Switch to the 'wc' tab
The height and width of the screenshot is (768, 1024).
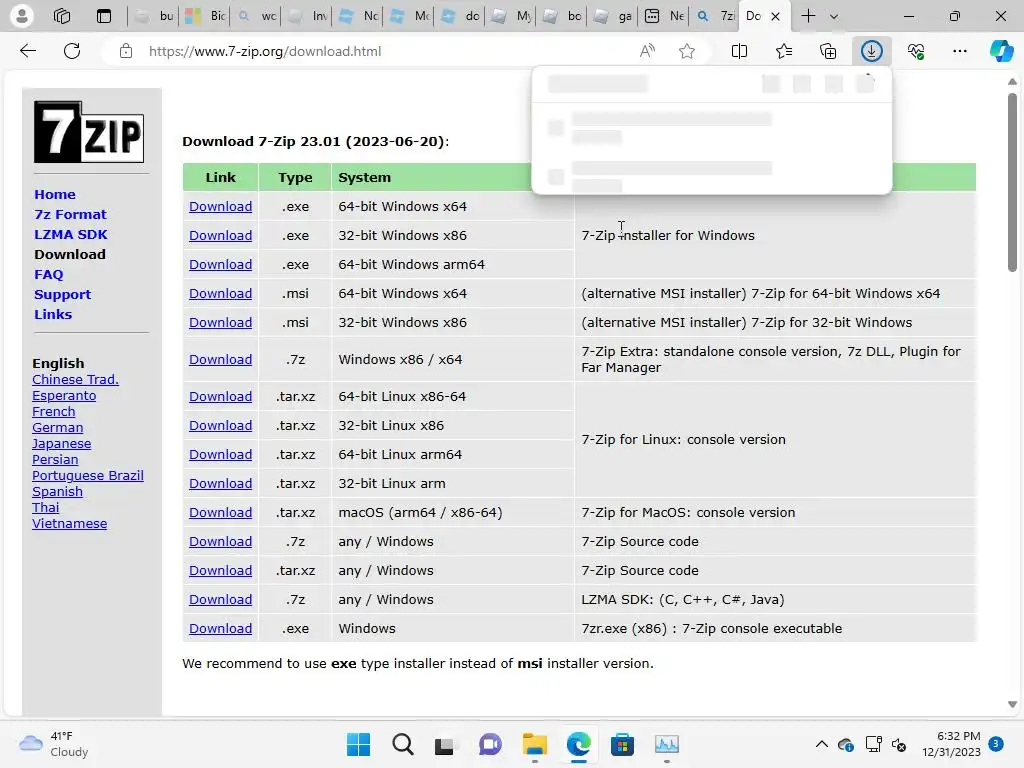coord(256,16)
